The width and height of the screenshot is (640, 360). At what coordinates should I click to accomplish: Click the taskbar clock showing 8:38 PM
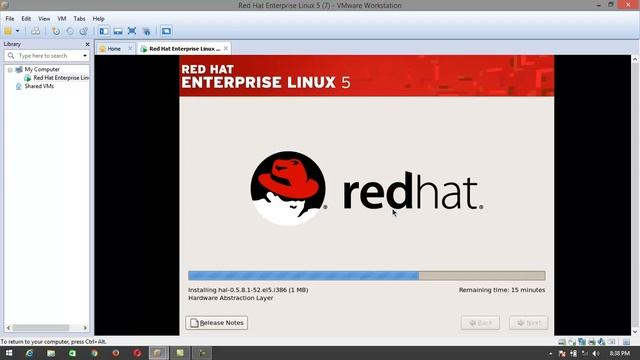(x=620, y=353)
